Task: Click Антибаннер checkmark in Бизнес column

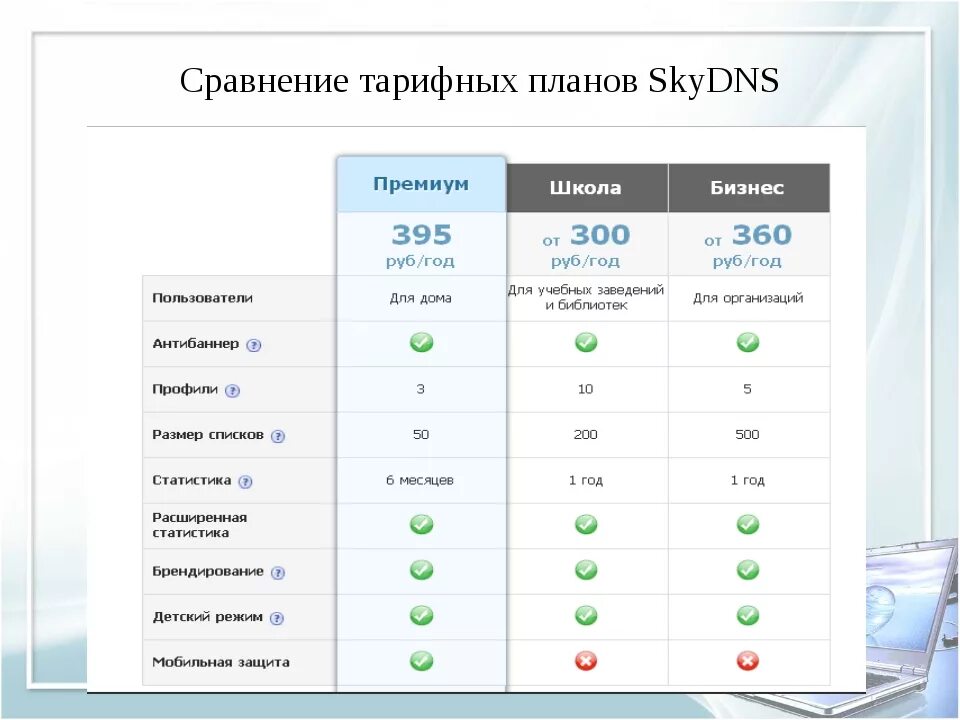Action: point(748,342)
